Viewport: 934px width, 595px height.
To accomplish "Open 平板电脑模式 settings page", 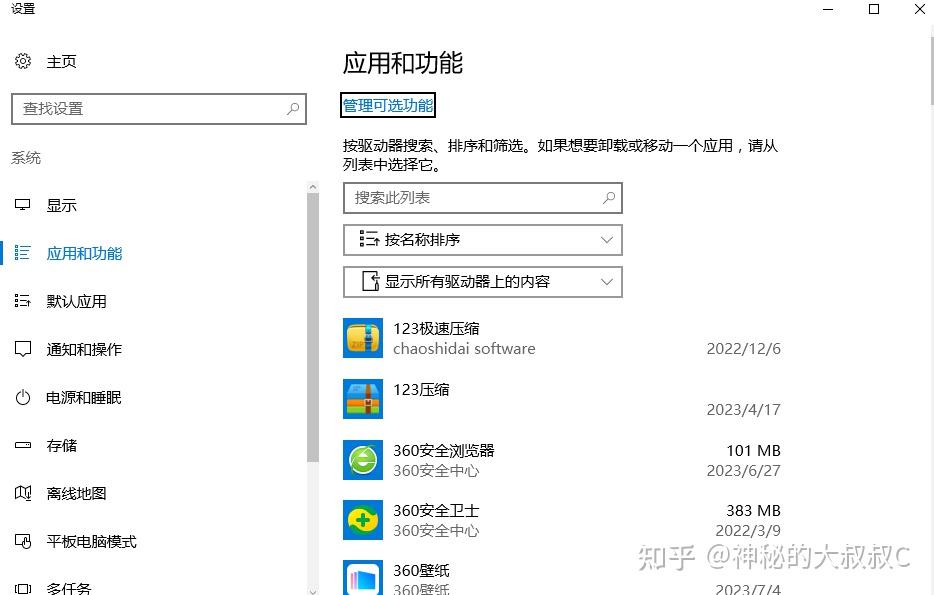I will point(91,541).
